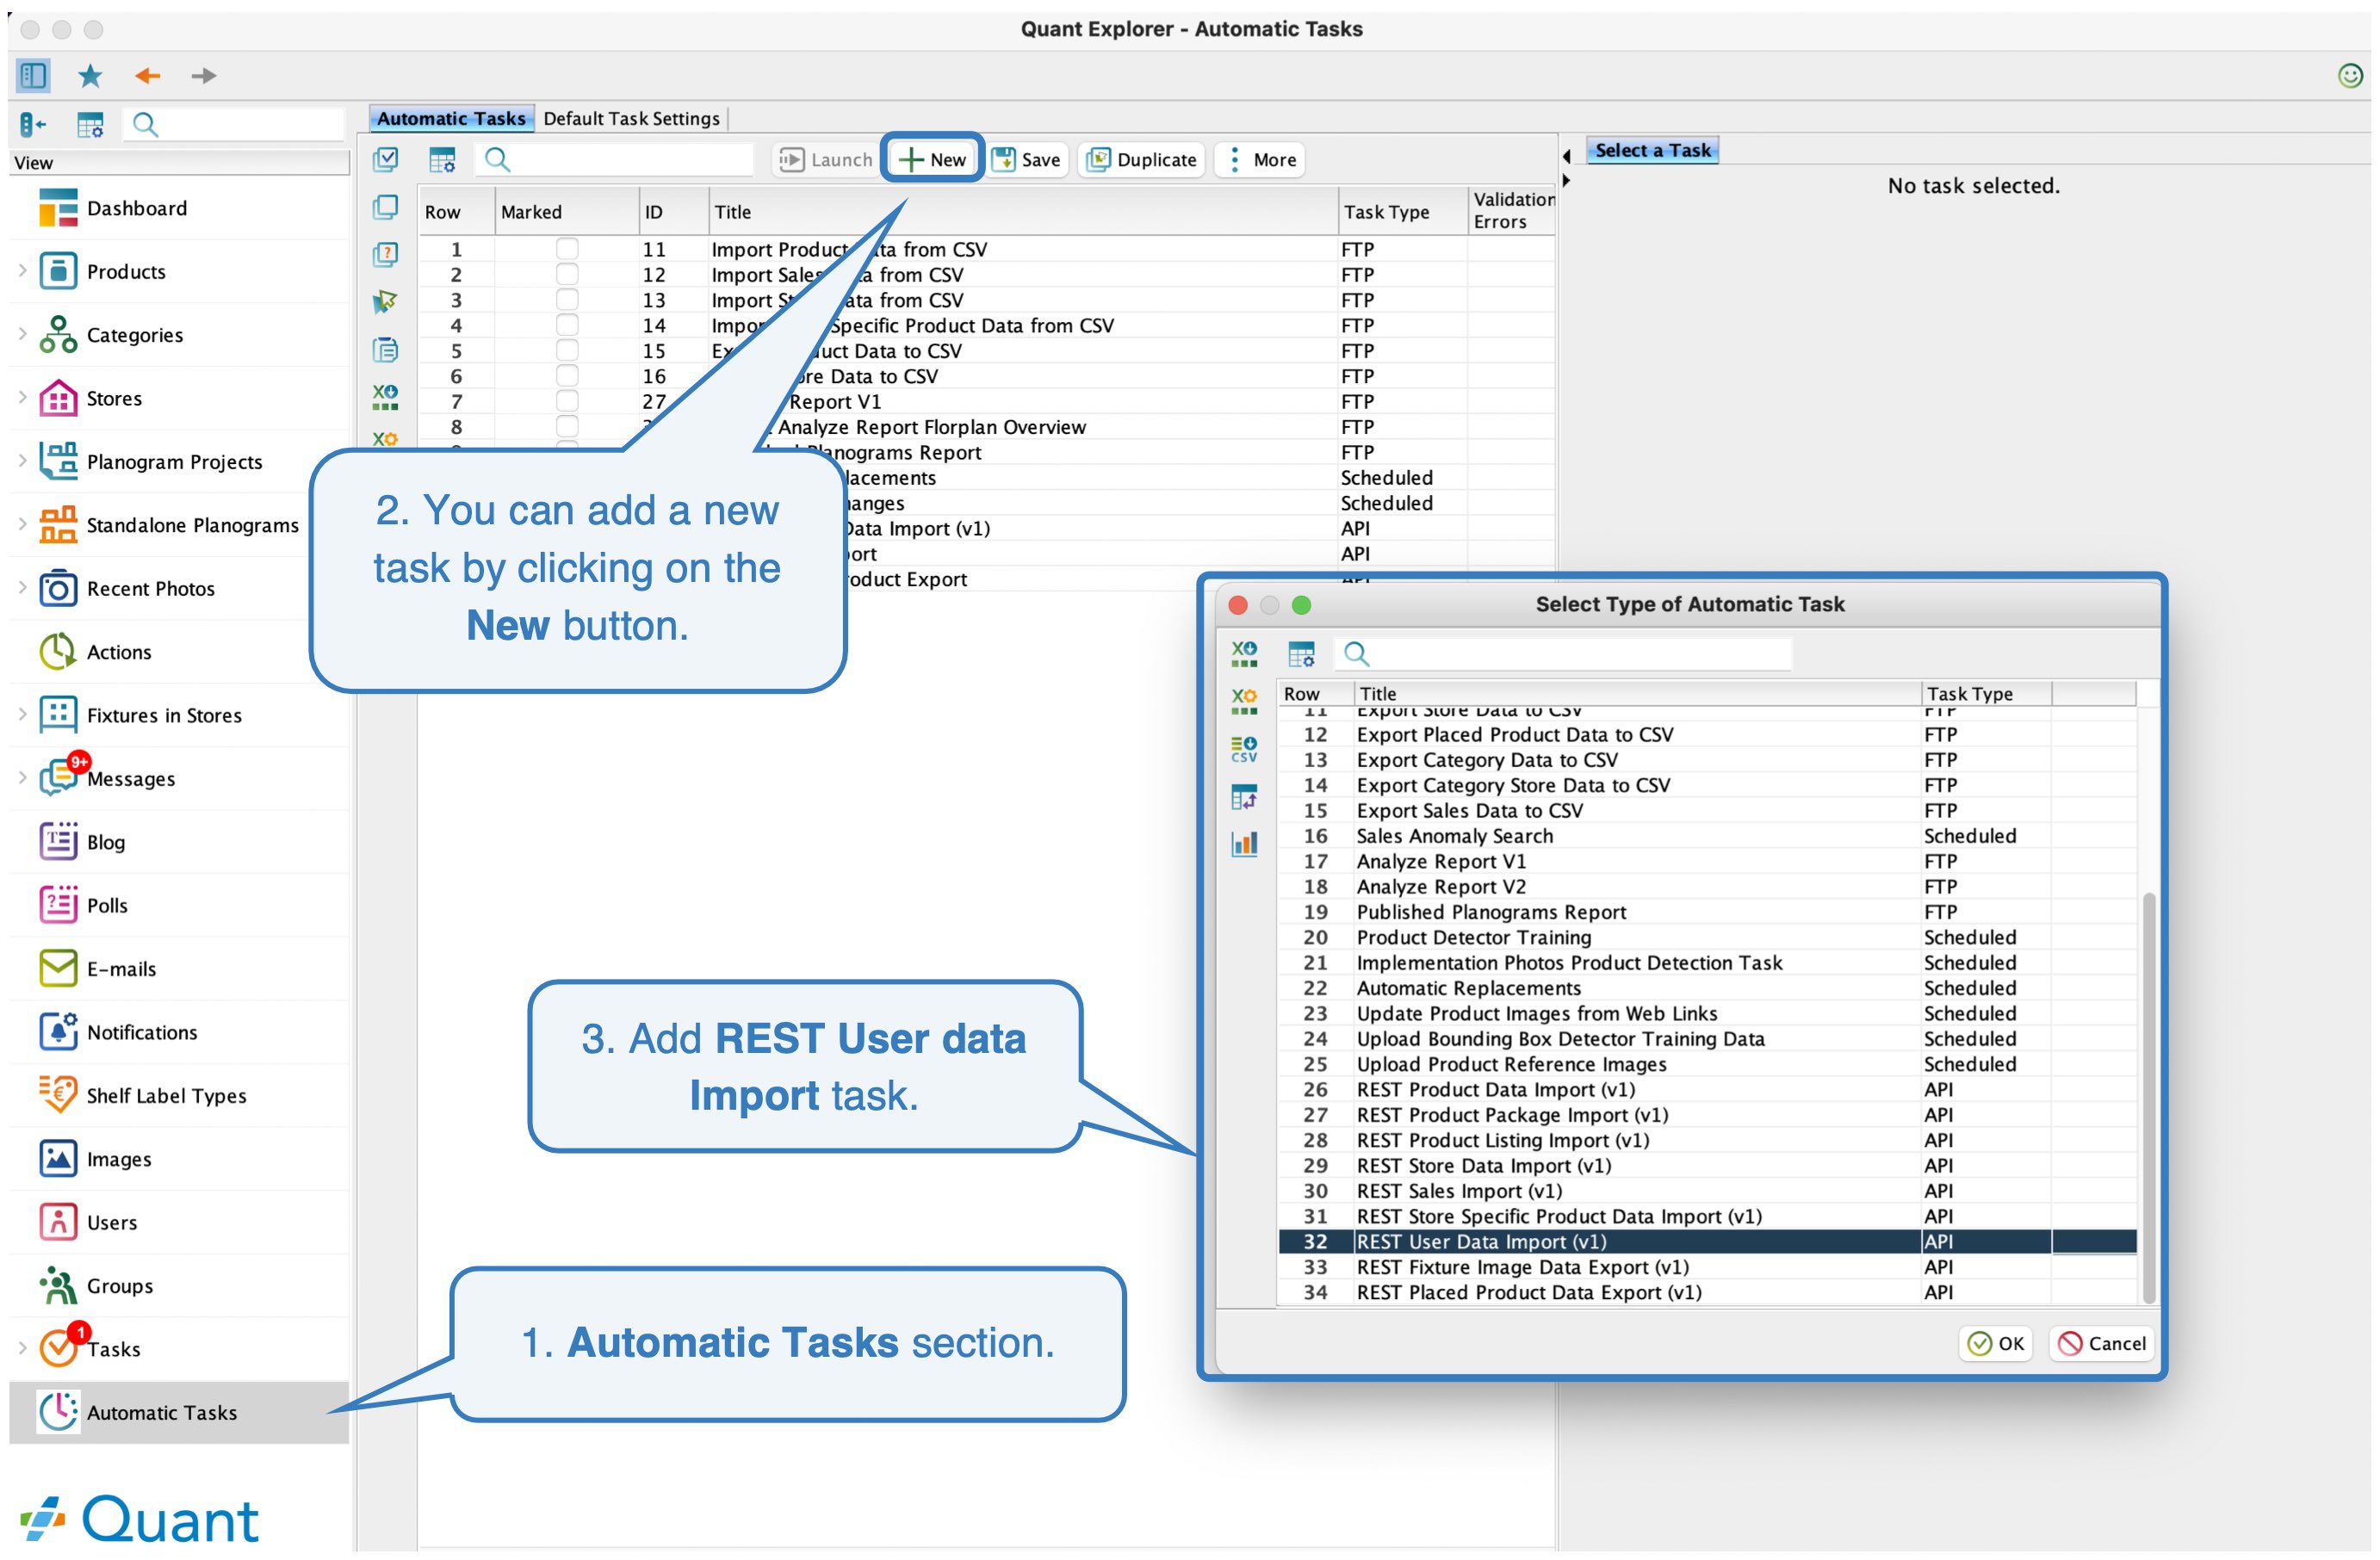This screenshot has width=2380, height=1560.
Task: Click the Duplicate button
Action: click(x=1142, y=159)
